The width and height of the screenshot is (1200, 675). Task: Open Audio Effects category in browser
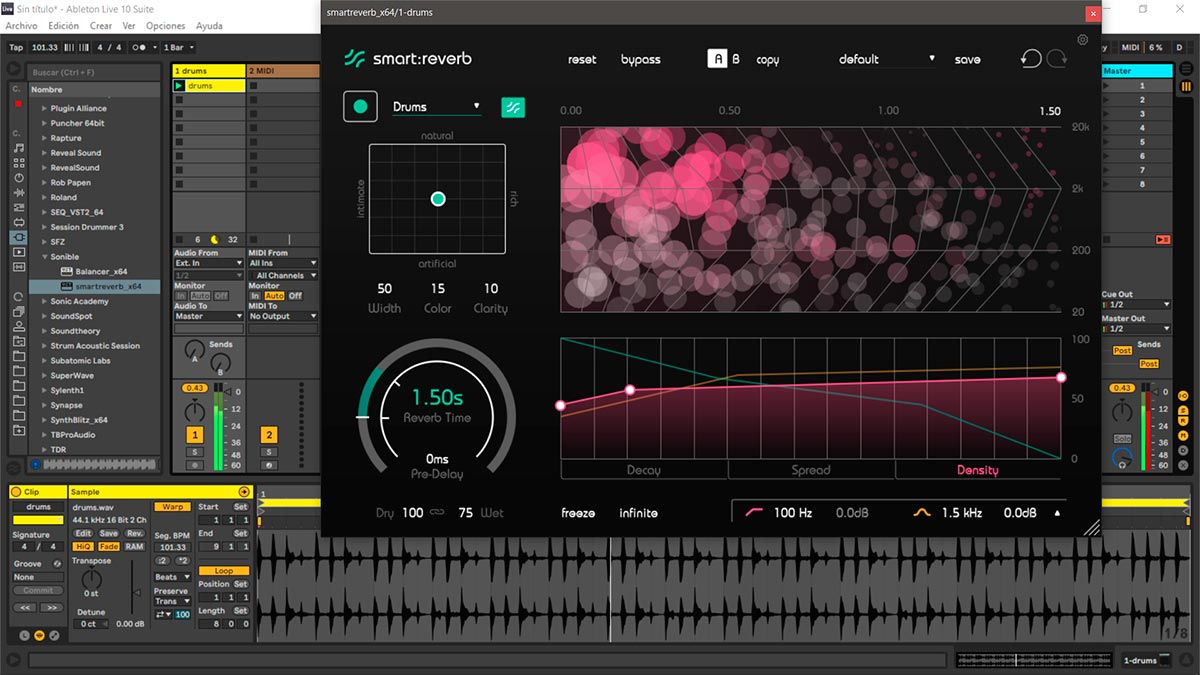pos(20,192)
